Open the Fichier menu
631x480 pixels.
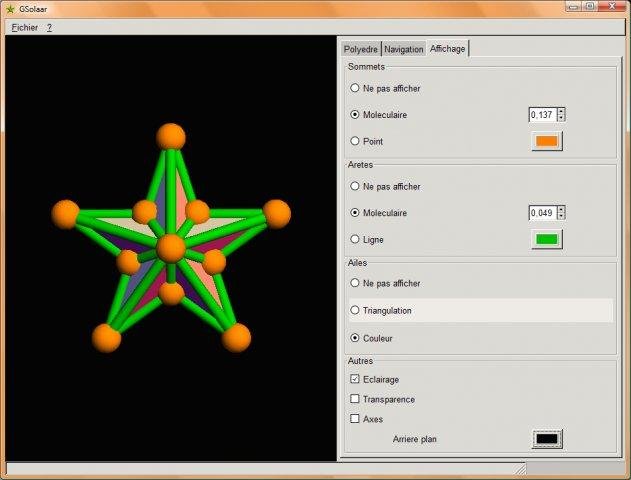24,27
